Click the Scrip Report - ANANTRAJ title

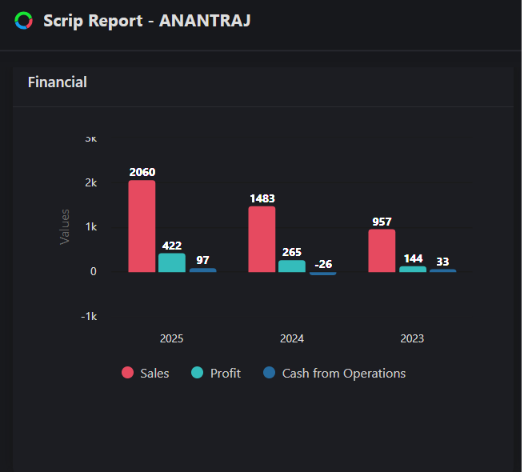pos(147,21)
